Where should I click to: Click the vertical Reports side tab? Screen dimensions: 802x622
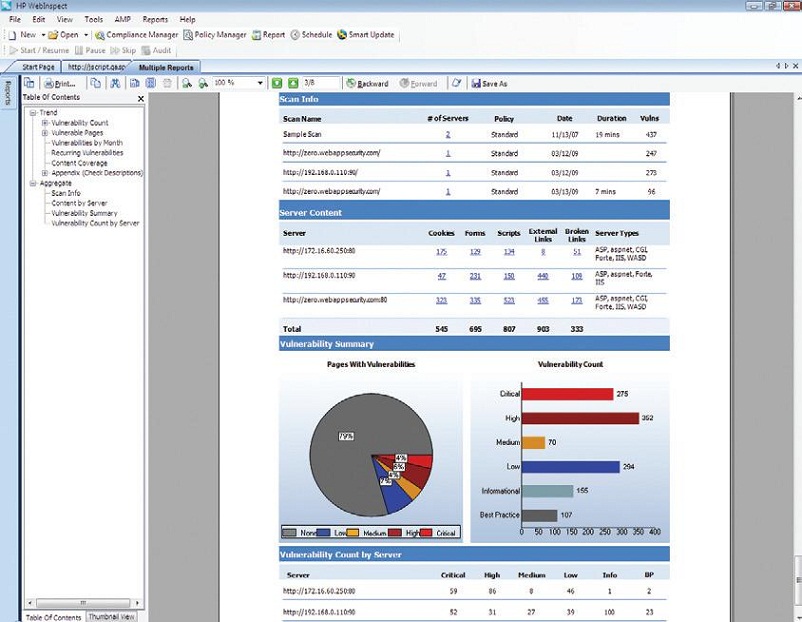(8, 93)
